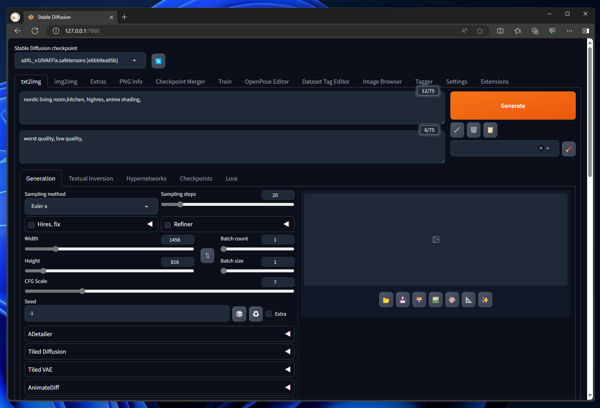Click the Batch count number field
Viewport: 600px width, 408px height.
tap(278, 240)
